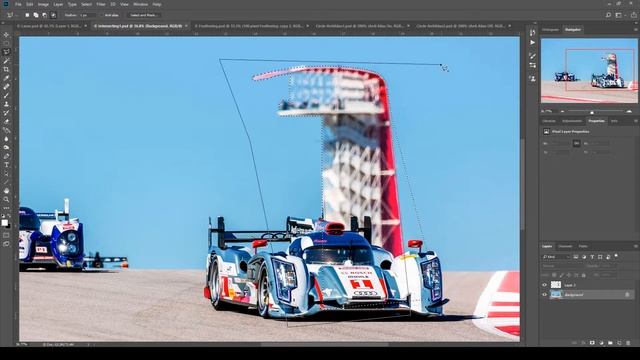Select the Pen tool

point(6,156)
